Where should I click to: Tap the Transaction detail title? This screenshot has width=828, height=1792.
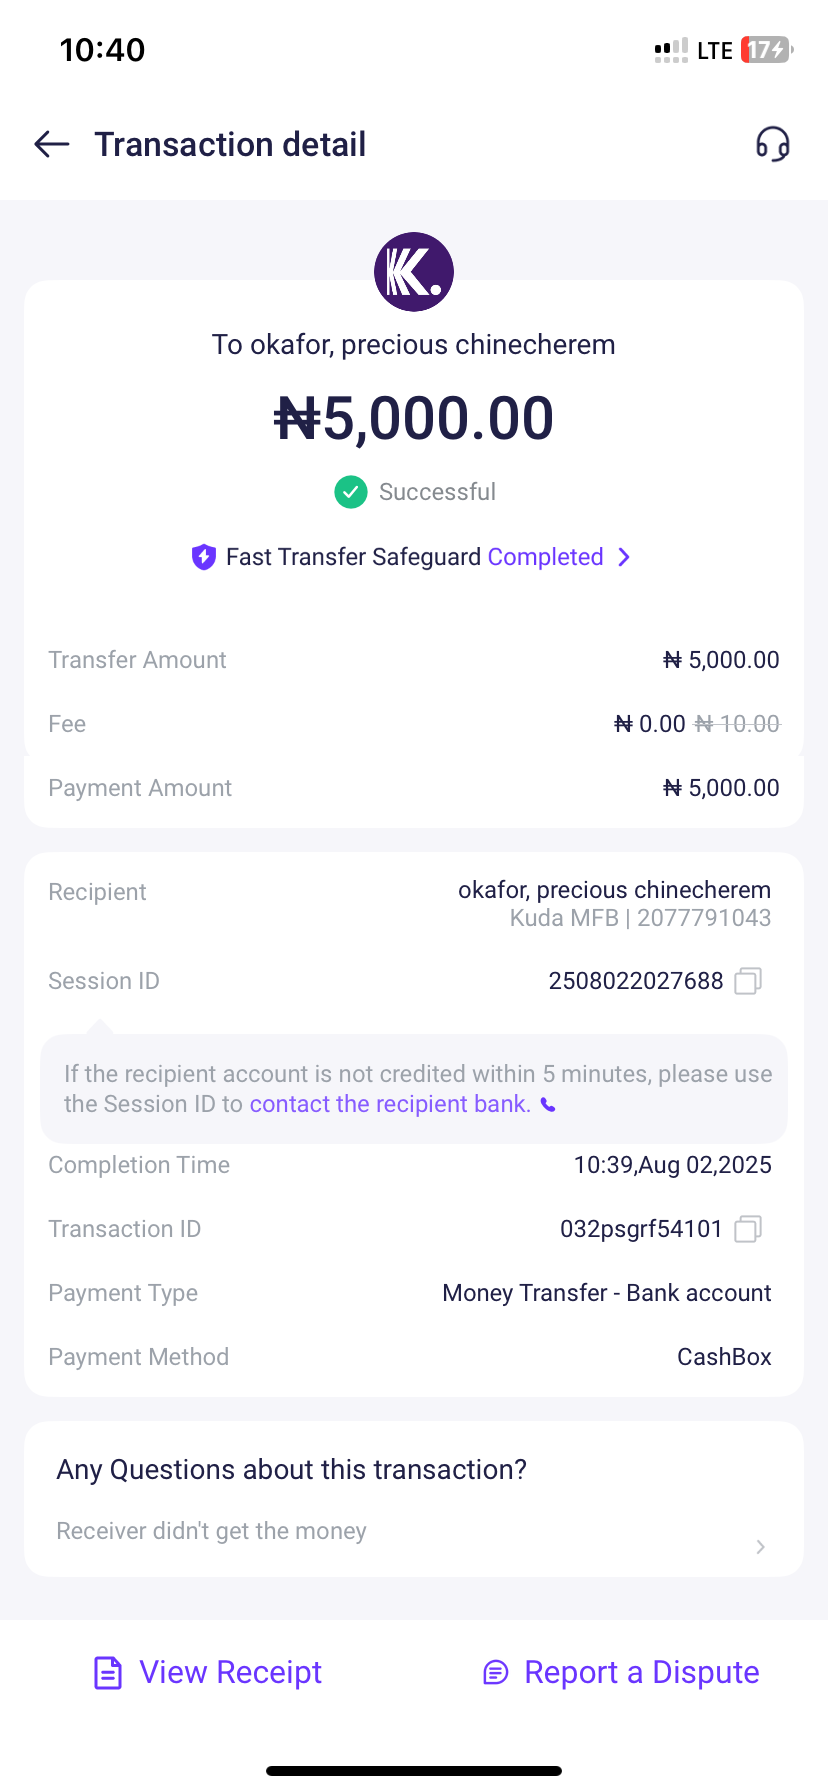(230, 145)
